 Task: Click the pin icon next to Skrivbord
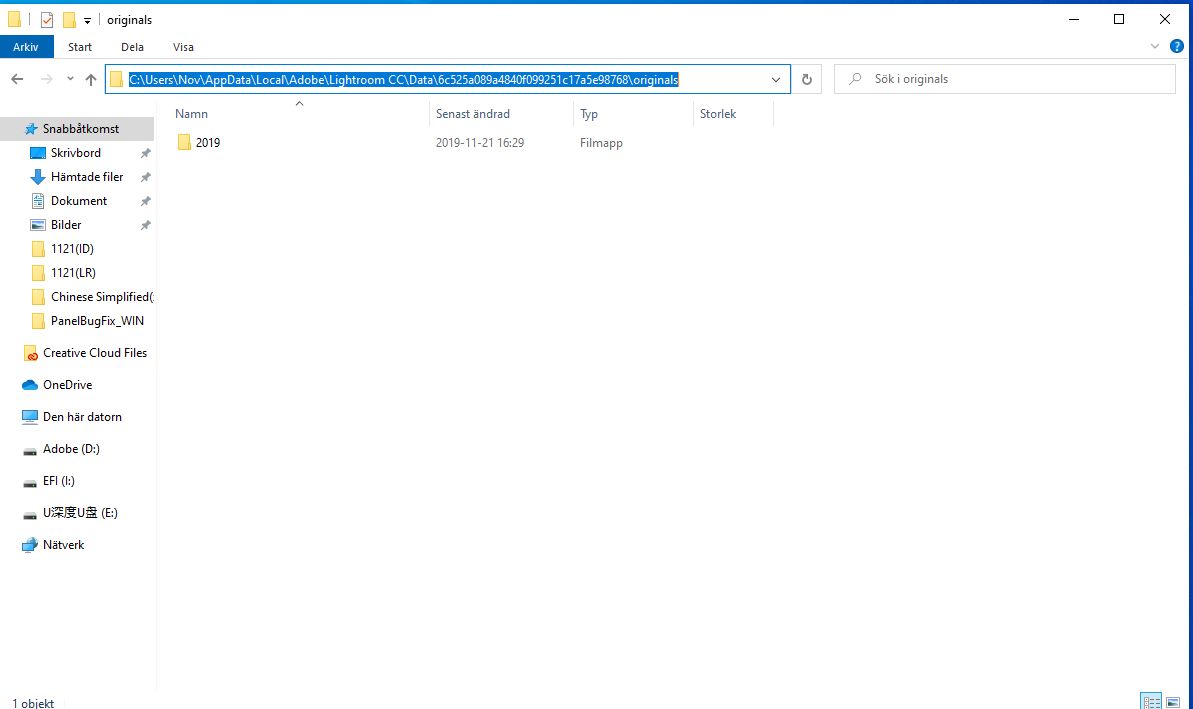pyautogui.click(x=145, y=153)
